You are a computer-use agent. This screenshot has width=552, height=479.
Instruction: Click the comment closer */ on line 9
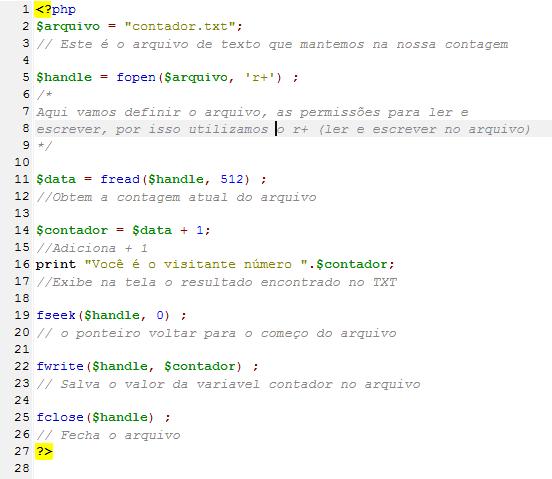pos(44,145)
